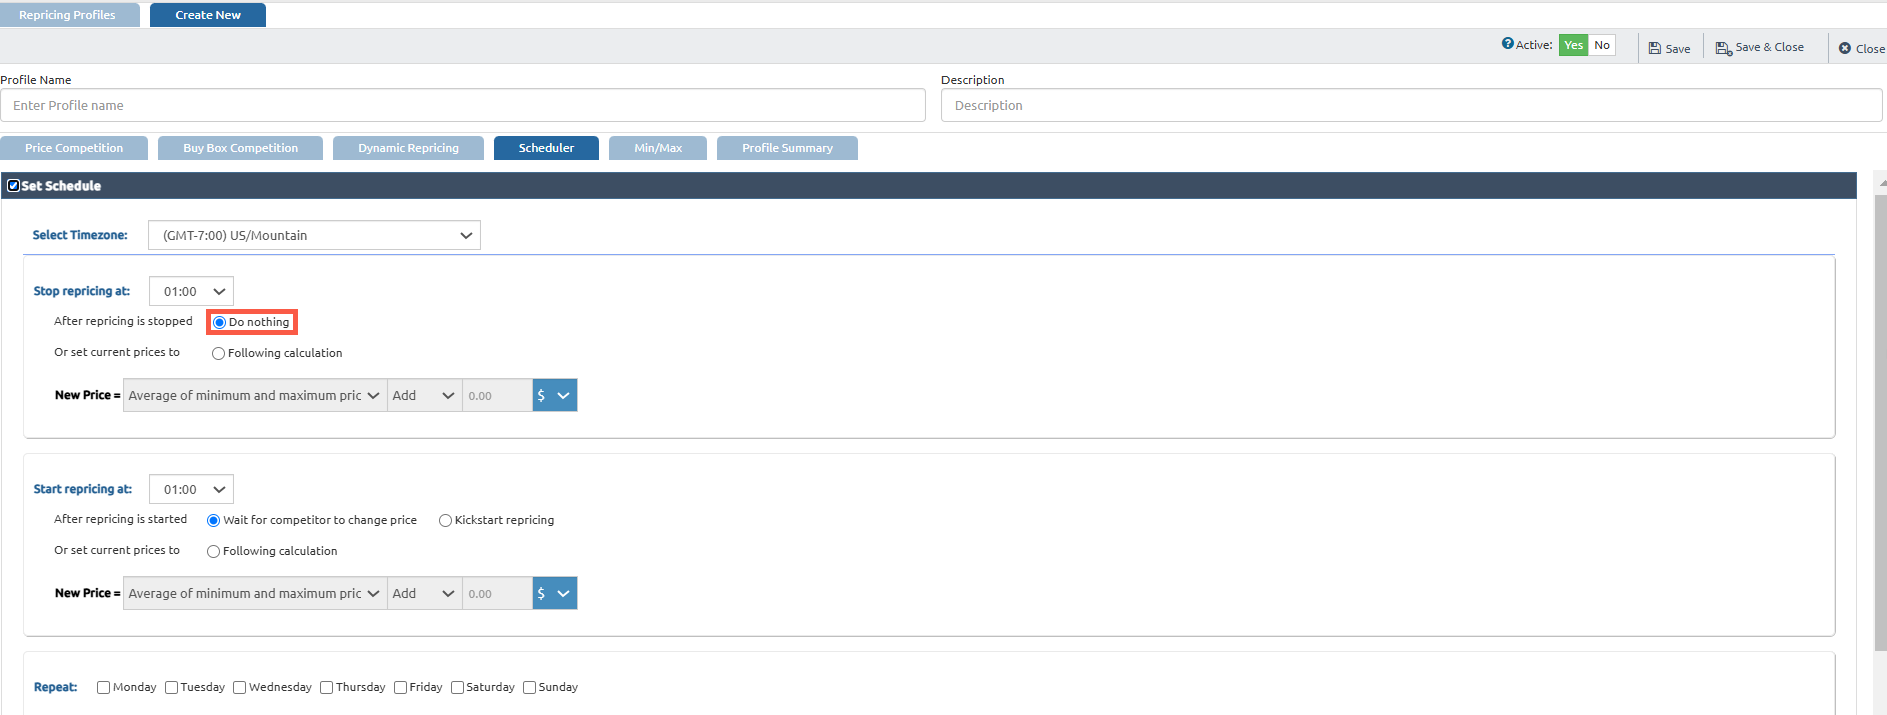The height and width of the screenshot is (715, 1887).
Task: Open the Min/Max tab
Action: (657, 148)
